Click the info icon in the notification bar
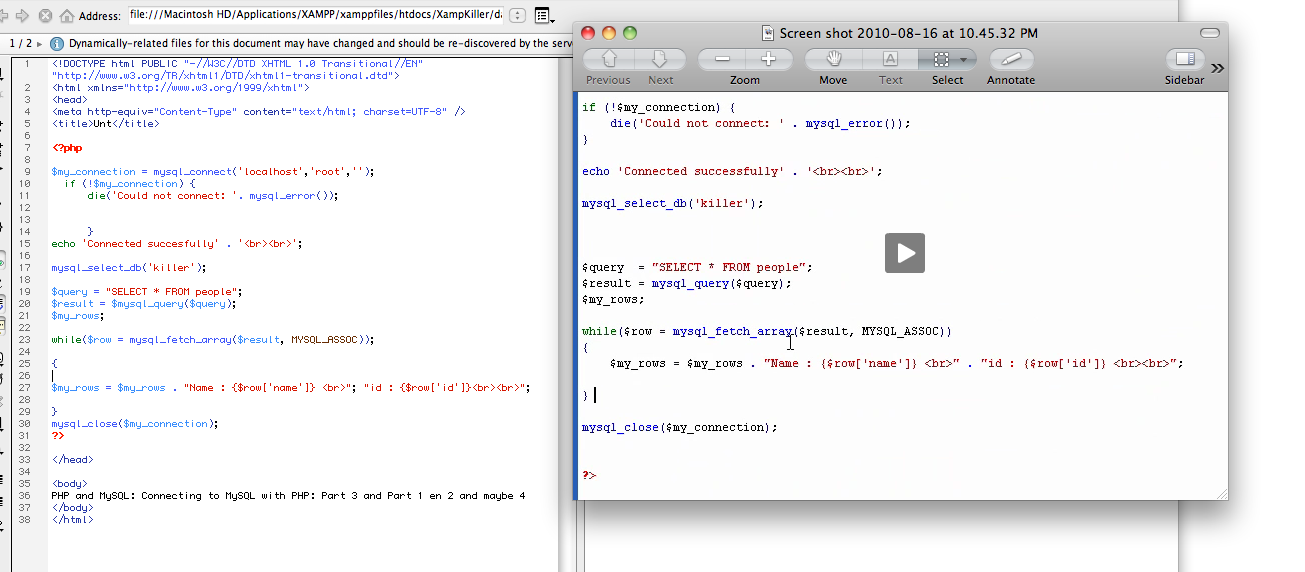 pos(56,44)
